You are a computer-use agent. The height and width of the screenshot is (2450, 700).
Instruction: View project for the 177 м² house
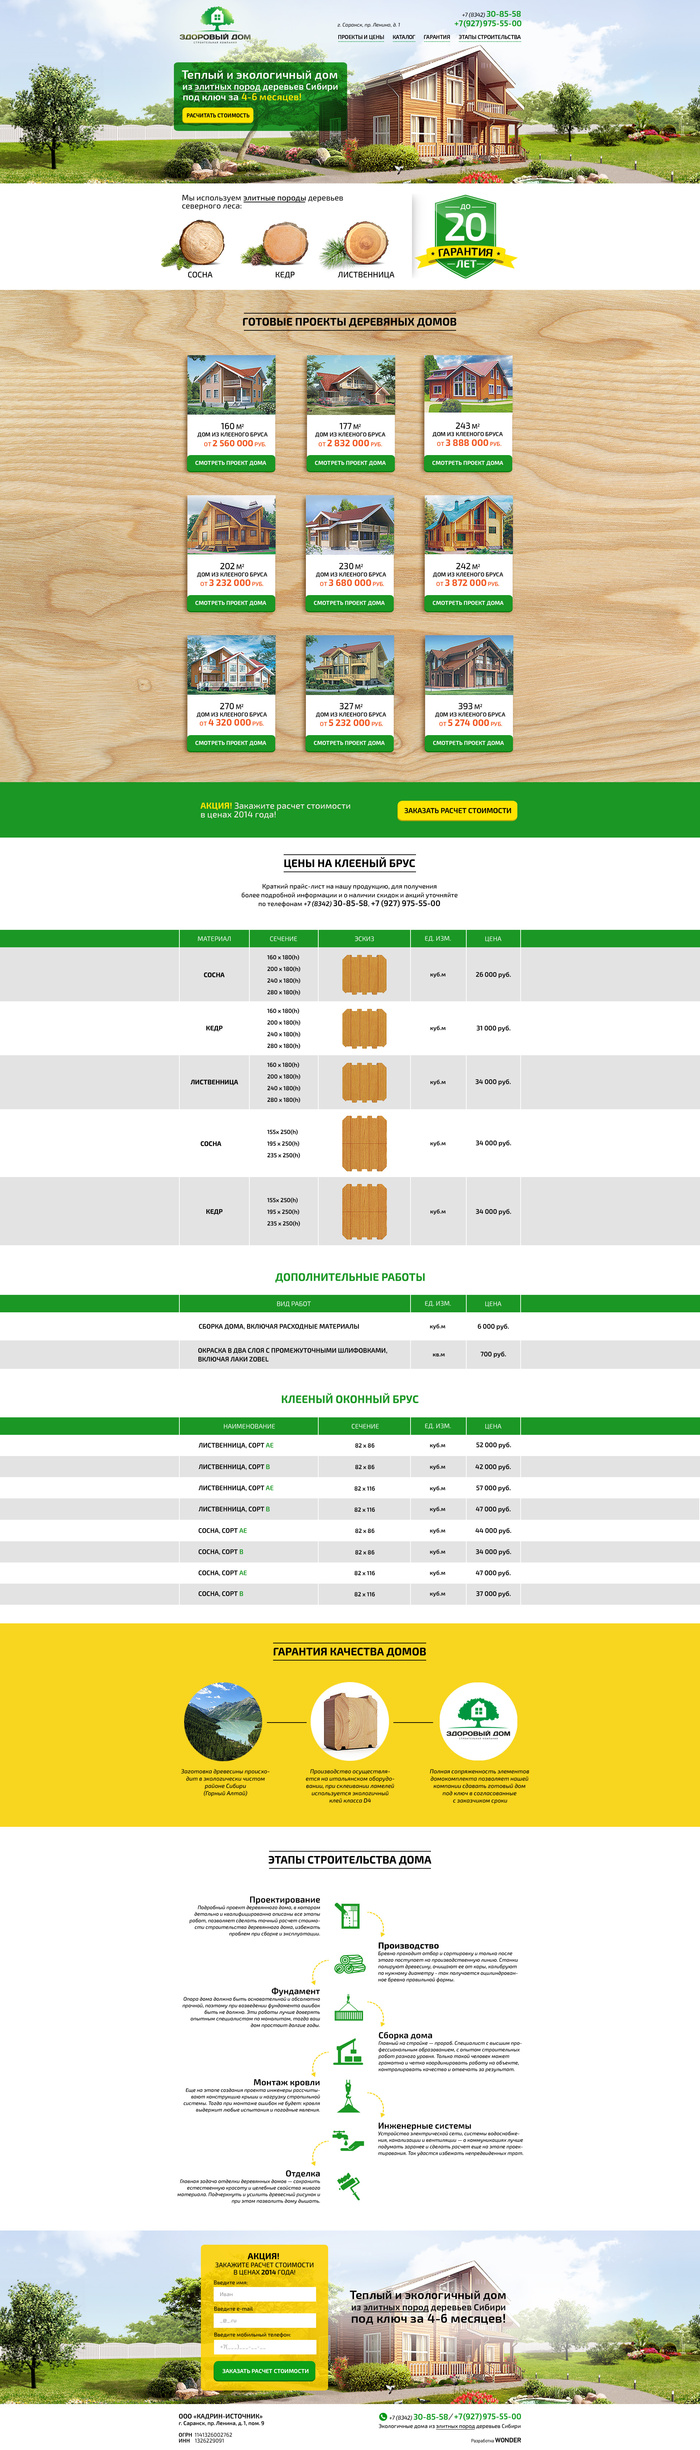[350, 463]
